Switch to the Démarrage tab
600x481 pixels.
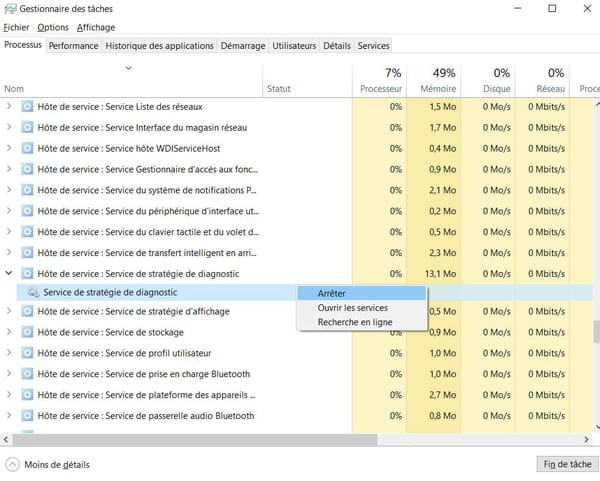(x=243, y=46)
